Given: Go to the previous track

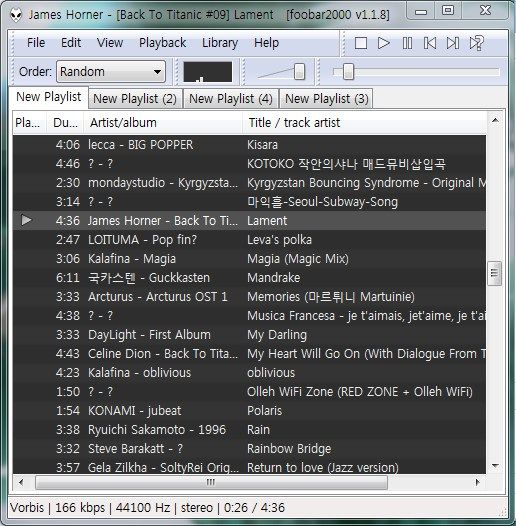Looking at the screenshot, I should click(x=430, y=43).
